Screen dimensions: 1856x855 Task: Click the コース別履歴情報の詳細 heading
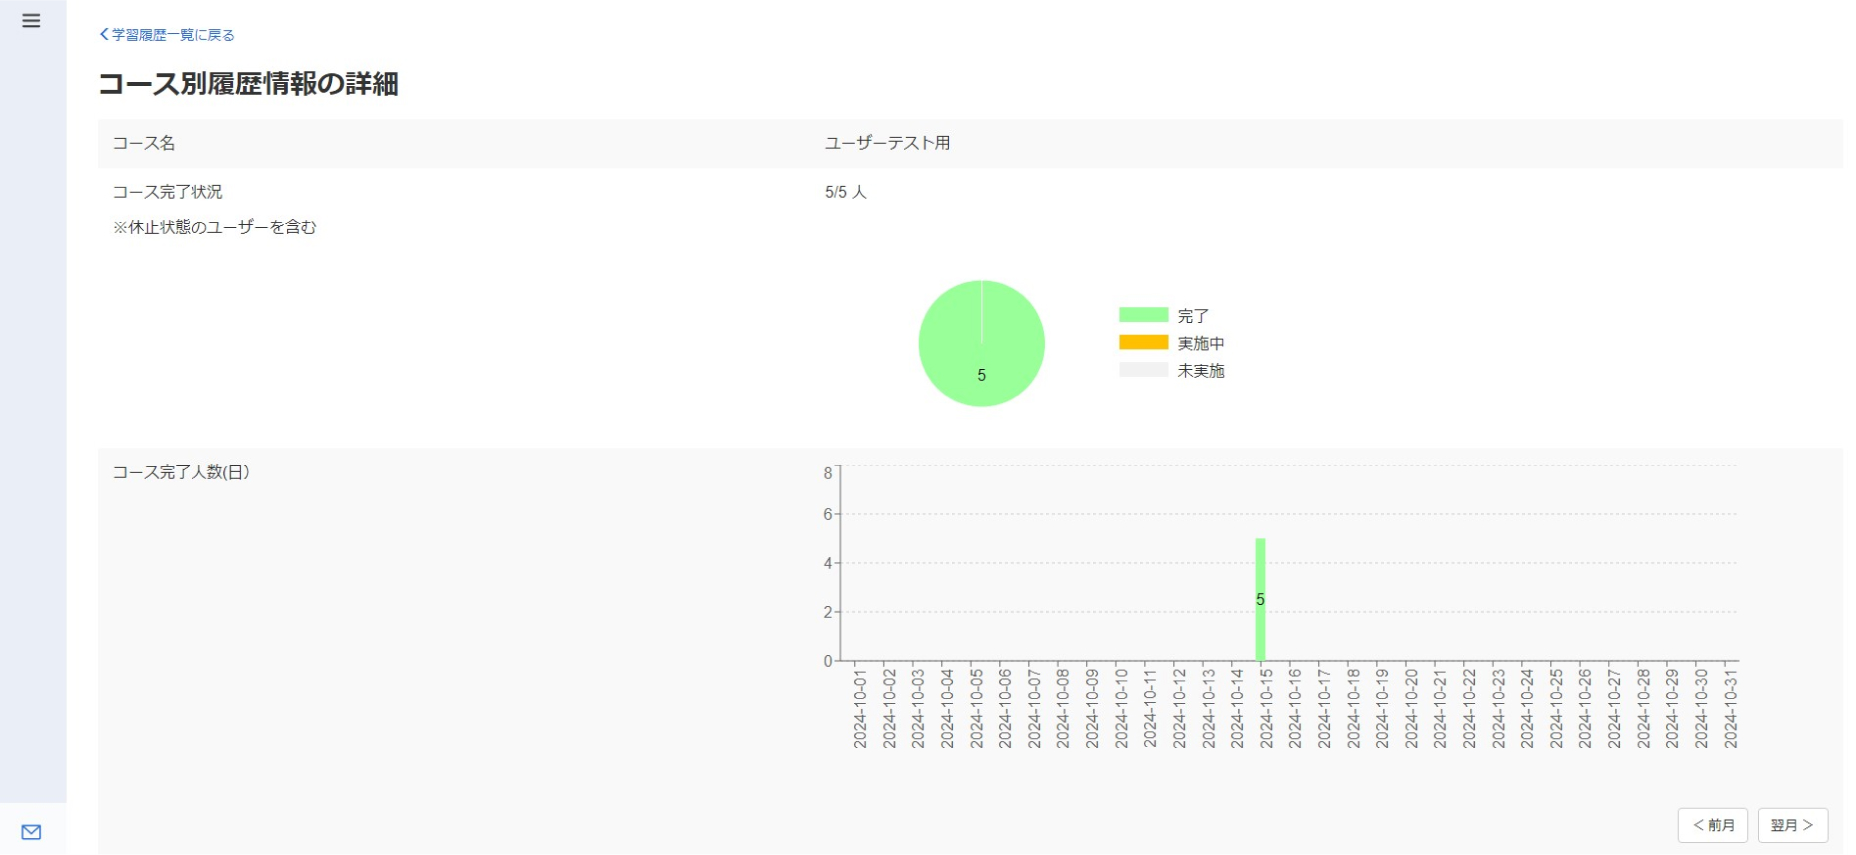point(248,84)
